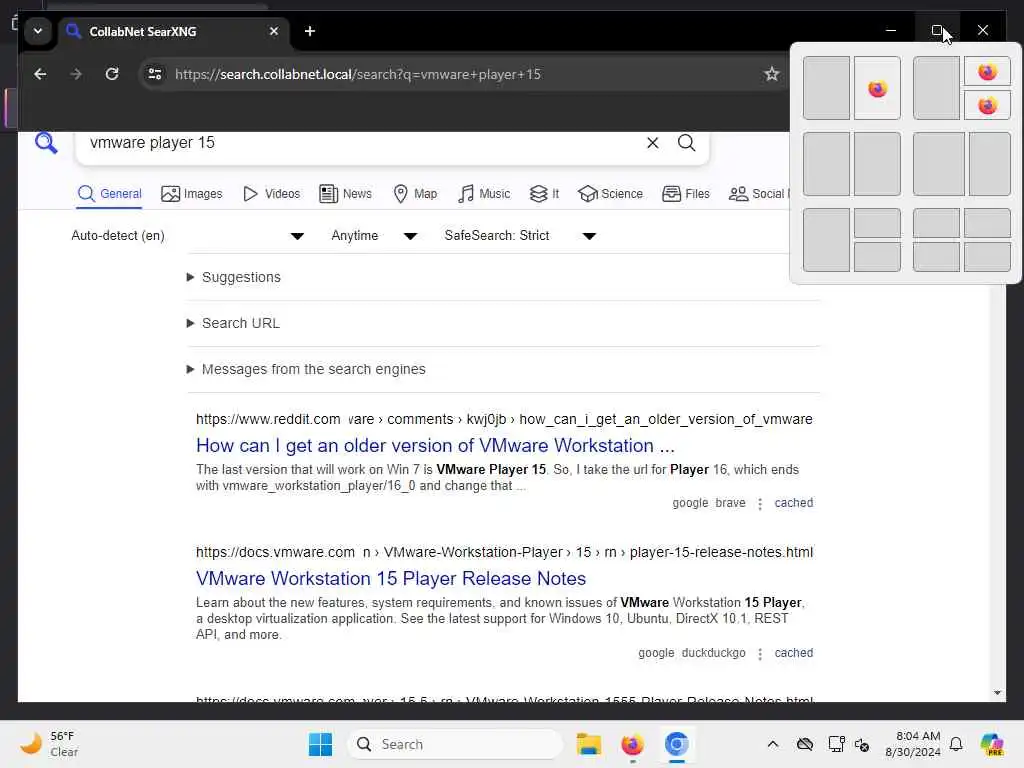Click the brave engine label under reddit result
1024x768 pixels.
(x=730, y=503)
